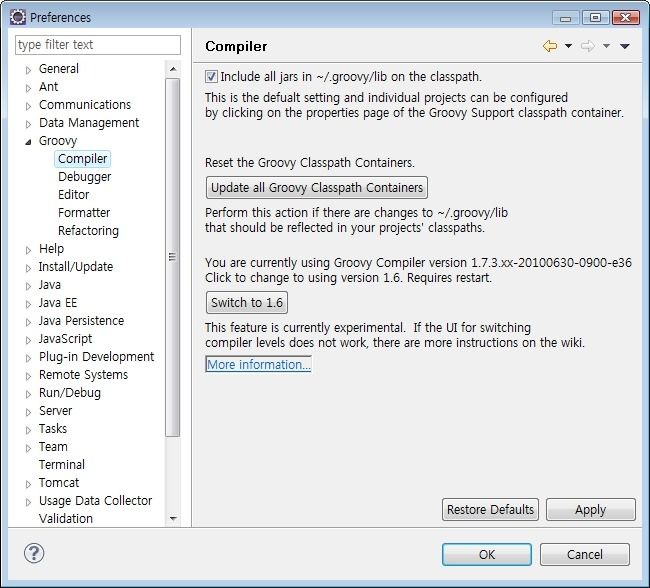Expand the Team tree node
The image size is (650, 588).
[x=28, y=448]
